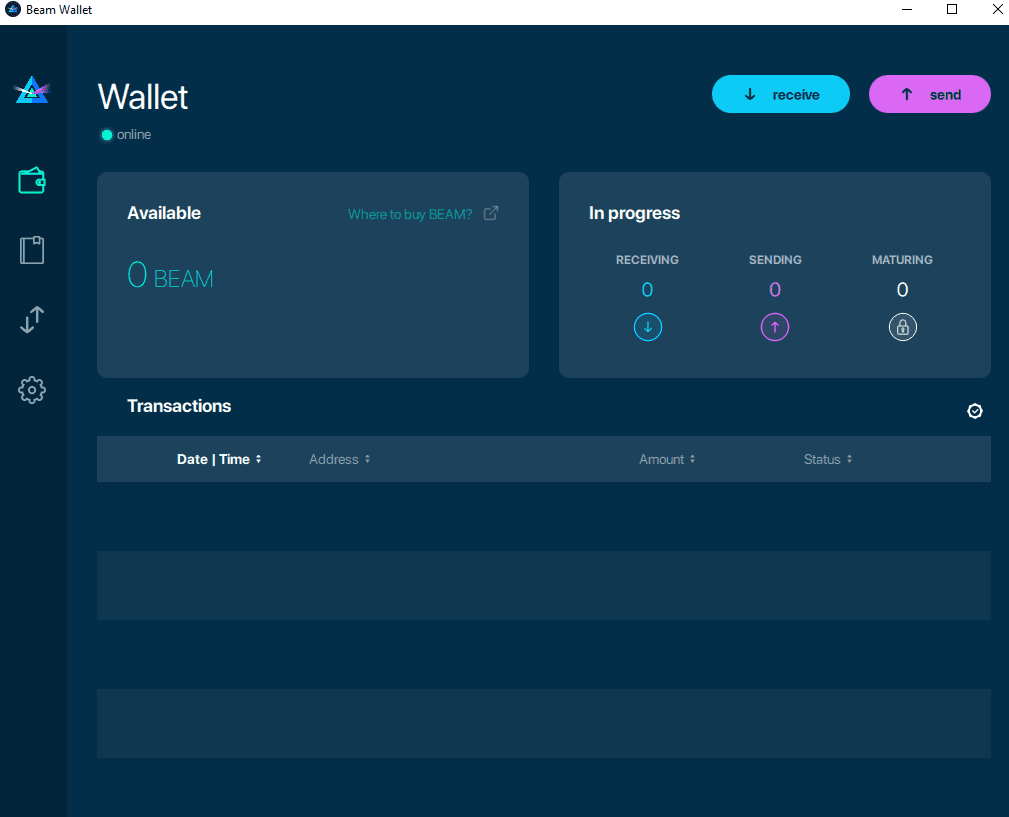
Task: Open the Wallet sidebar tab icon
Action: 32,181
